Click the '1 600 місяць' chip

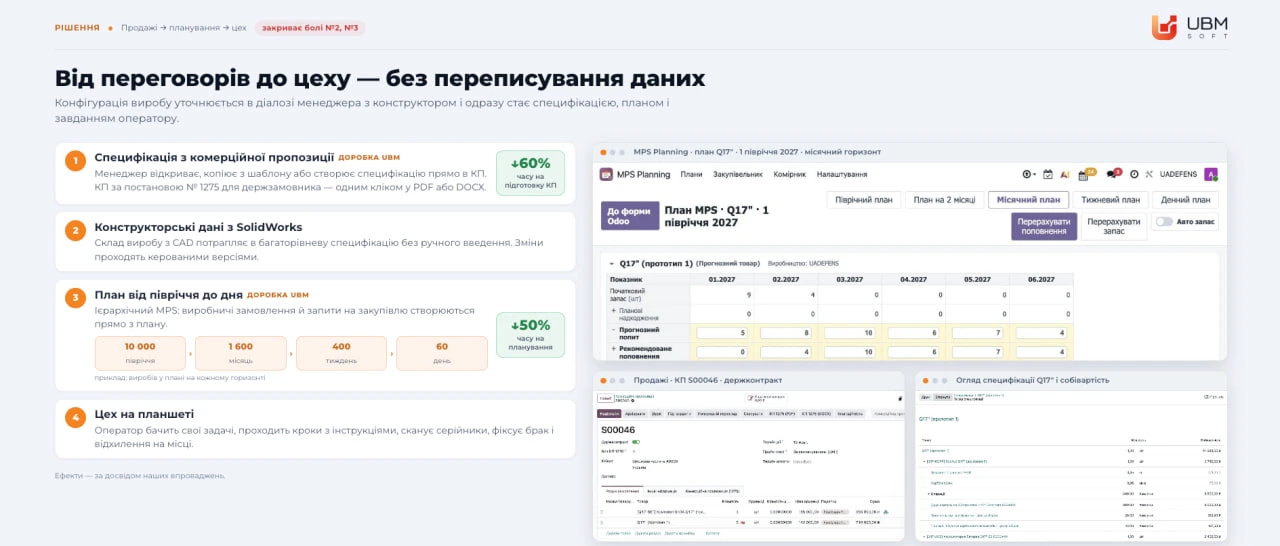coord(241,352)
